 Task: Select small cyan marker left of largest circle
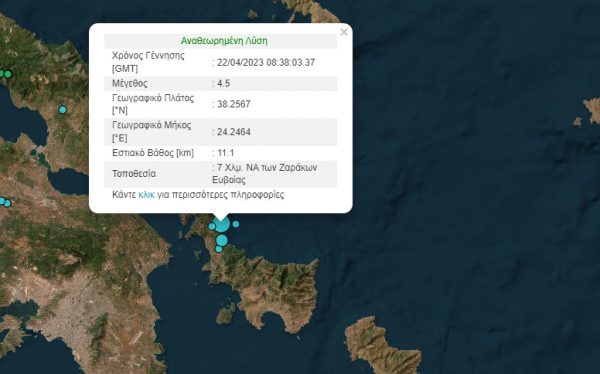coord(212,226)
